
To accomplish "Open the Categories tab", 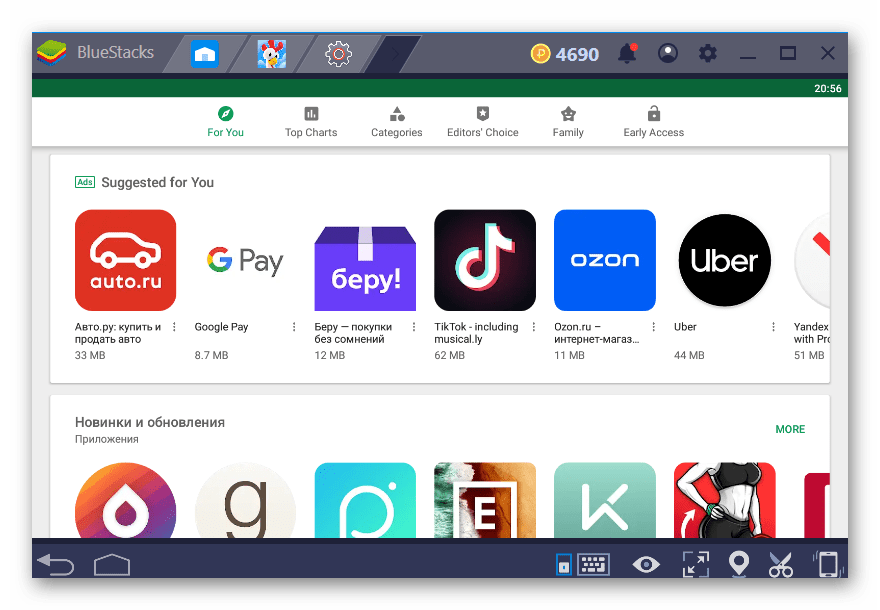I will point(397,122).
